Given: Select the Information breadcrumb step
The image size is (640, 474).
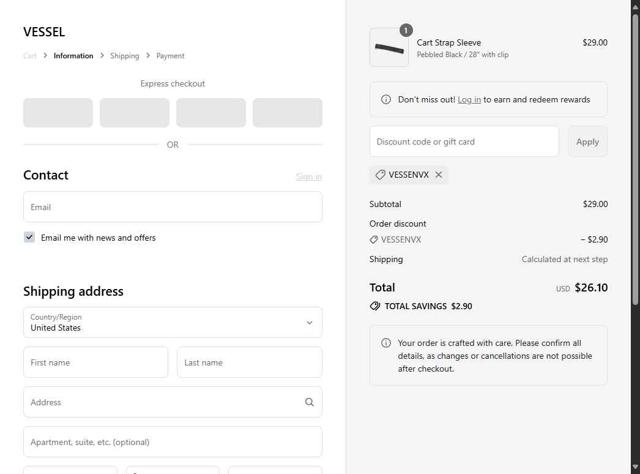Looking at the screenshot, I should pos(73,56).
